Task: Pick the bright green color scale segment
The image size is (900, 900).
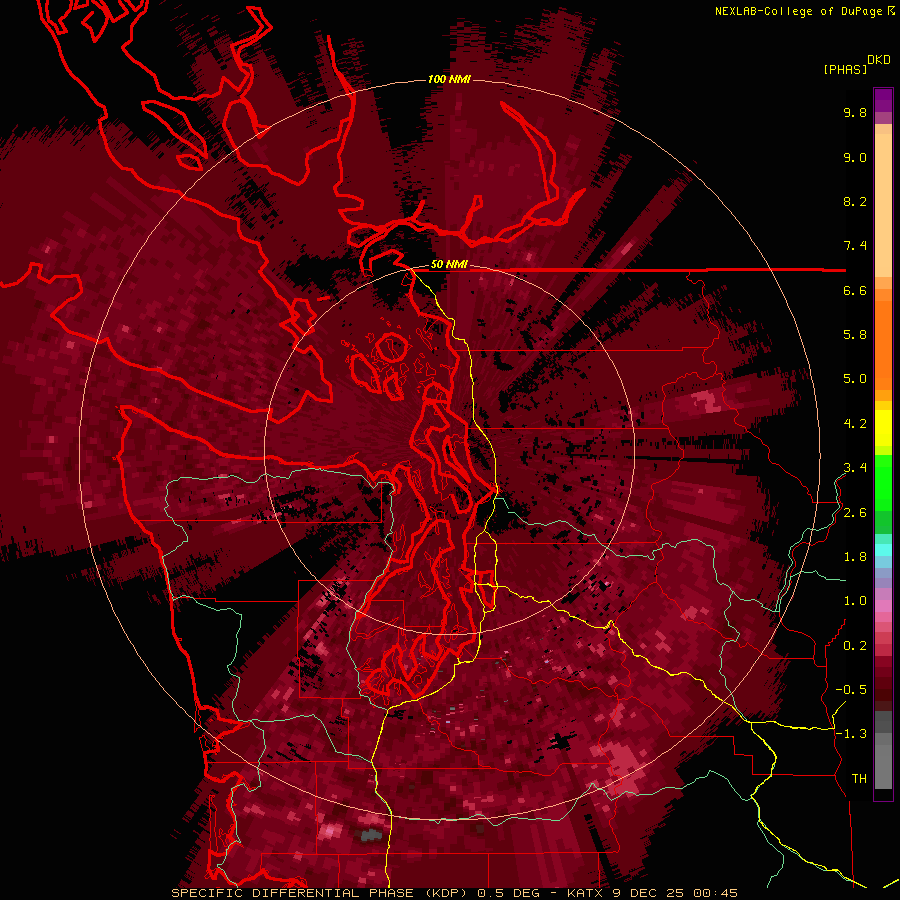Action: pyautogui.click(x=883, y=483)
